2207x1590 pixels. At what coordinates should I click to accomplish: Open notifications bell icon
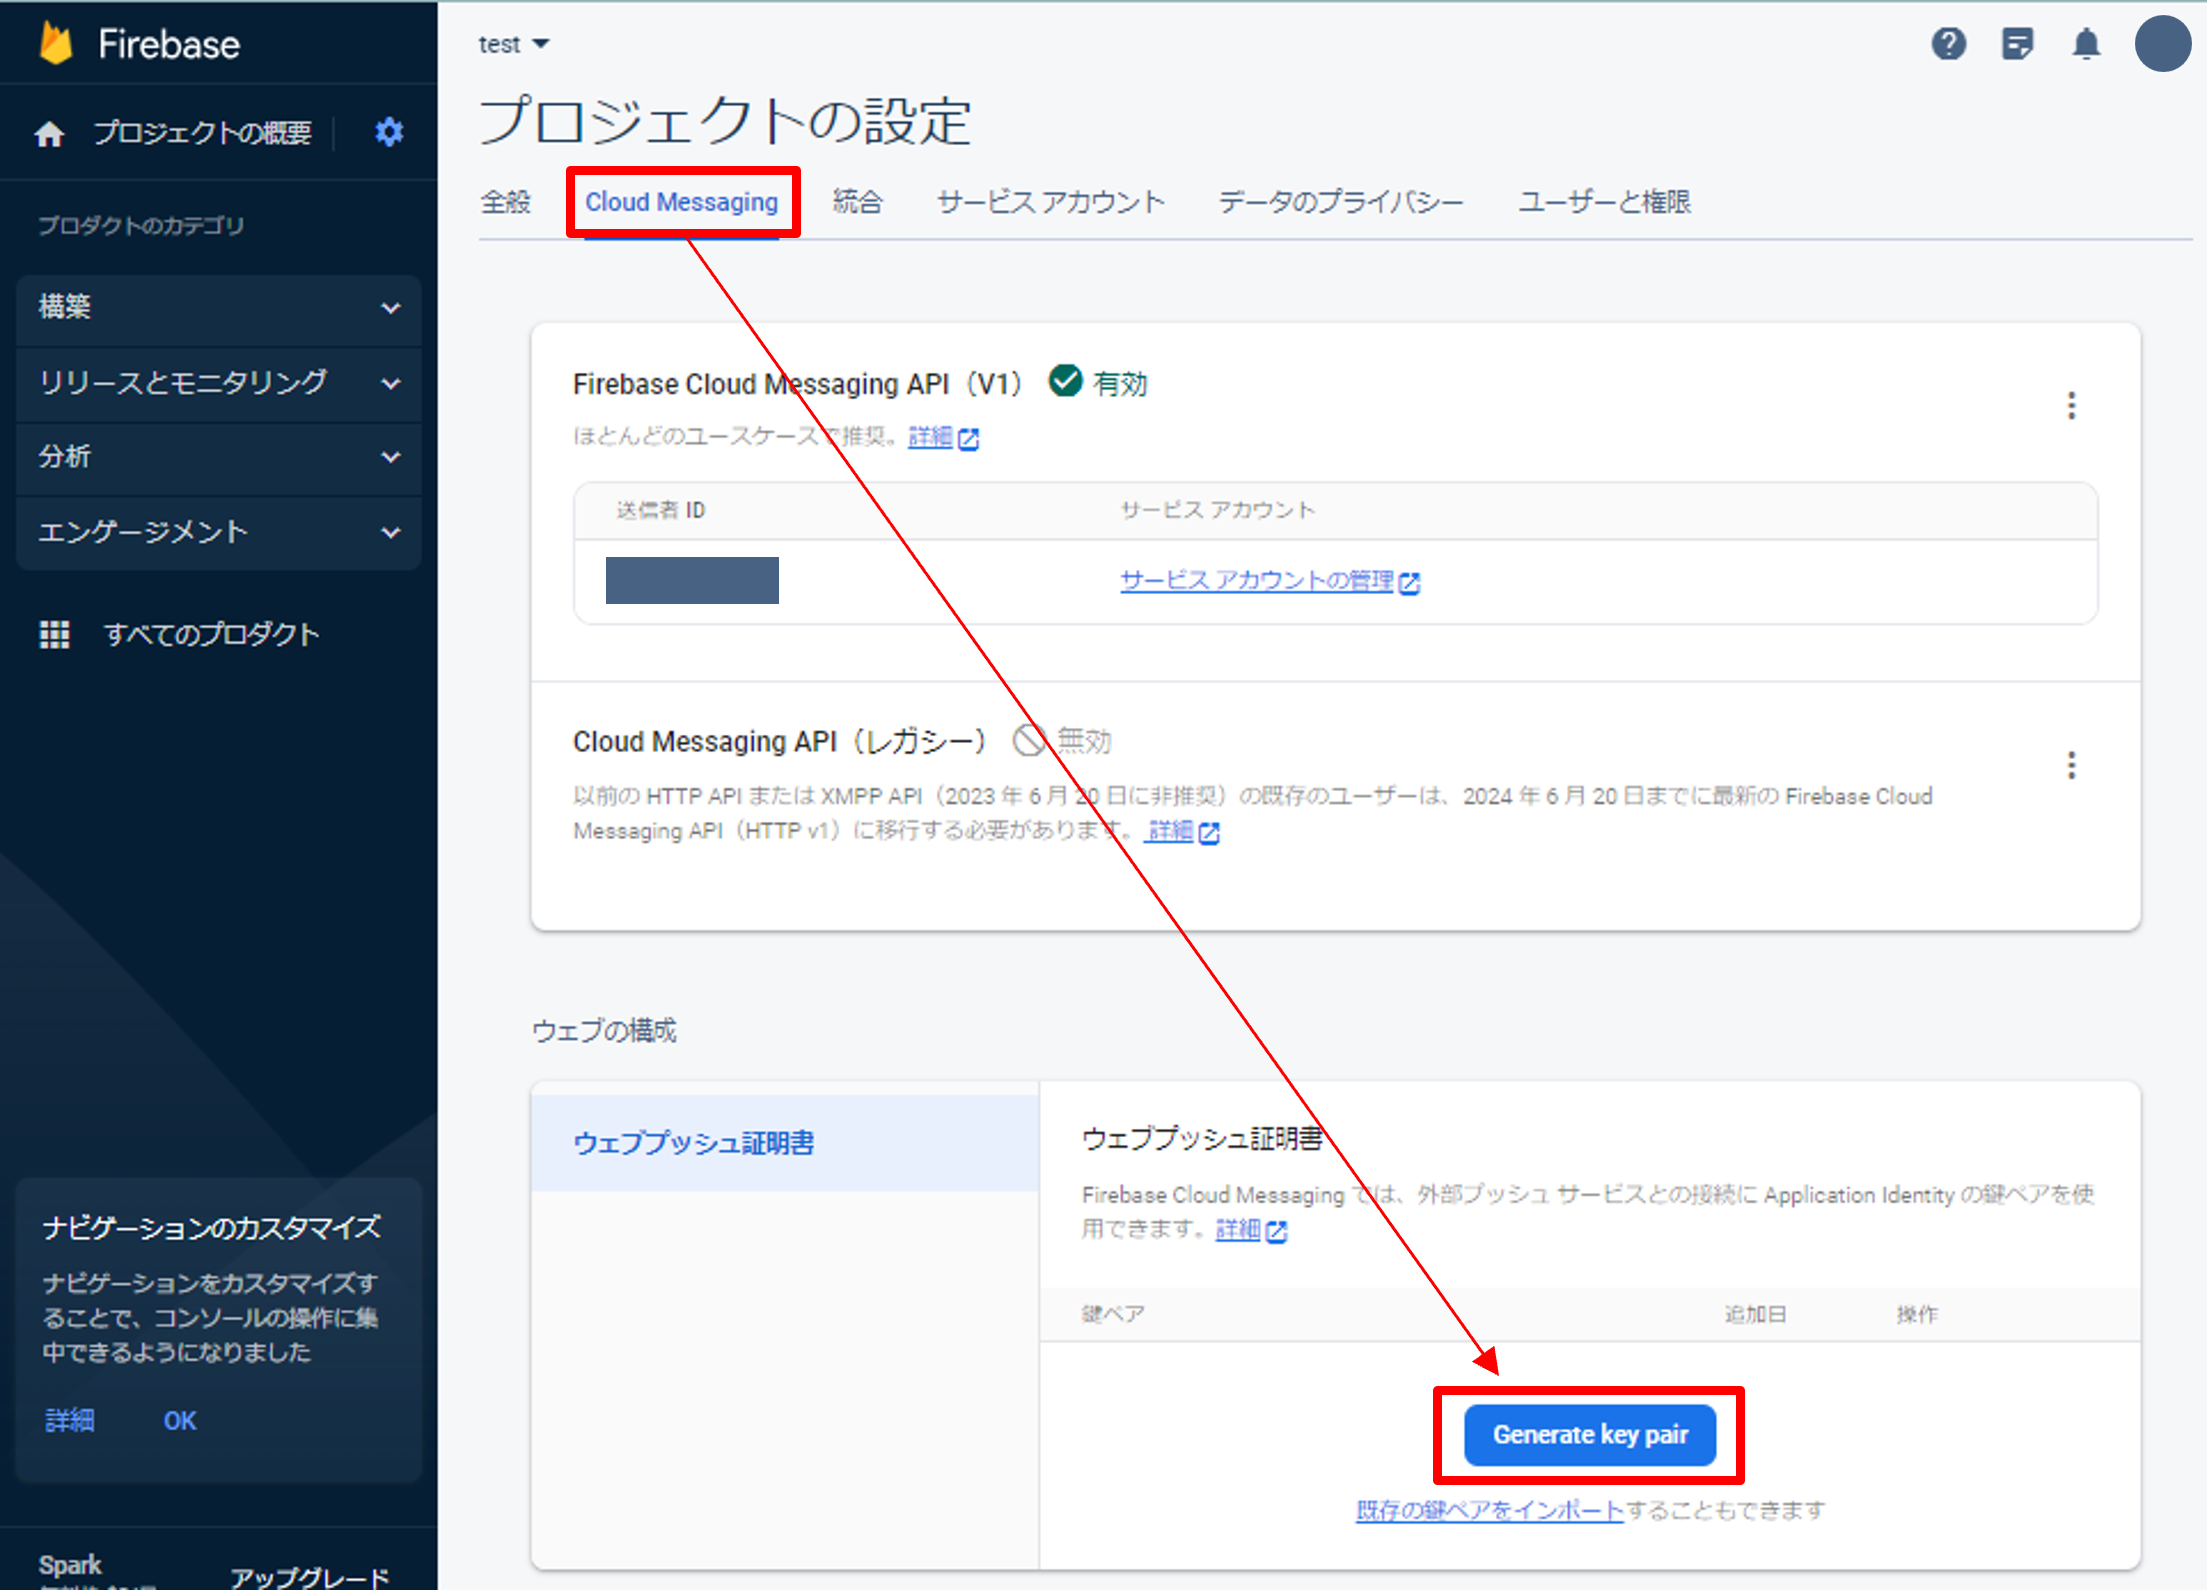point(2086,44)
